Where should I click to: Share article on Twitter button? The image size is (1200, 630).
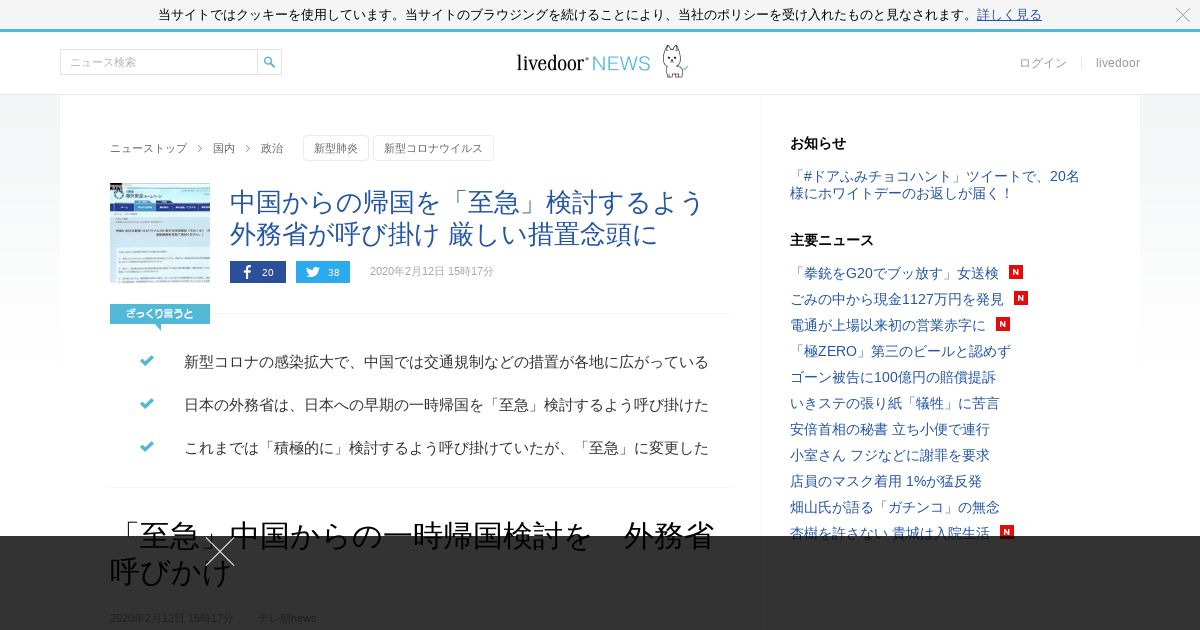[323, 272]
